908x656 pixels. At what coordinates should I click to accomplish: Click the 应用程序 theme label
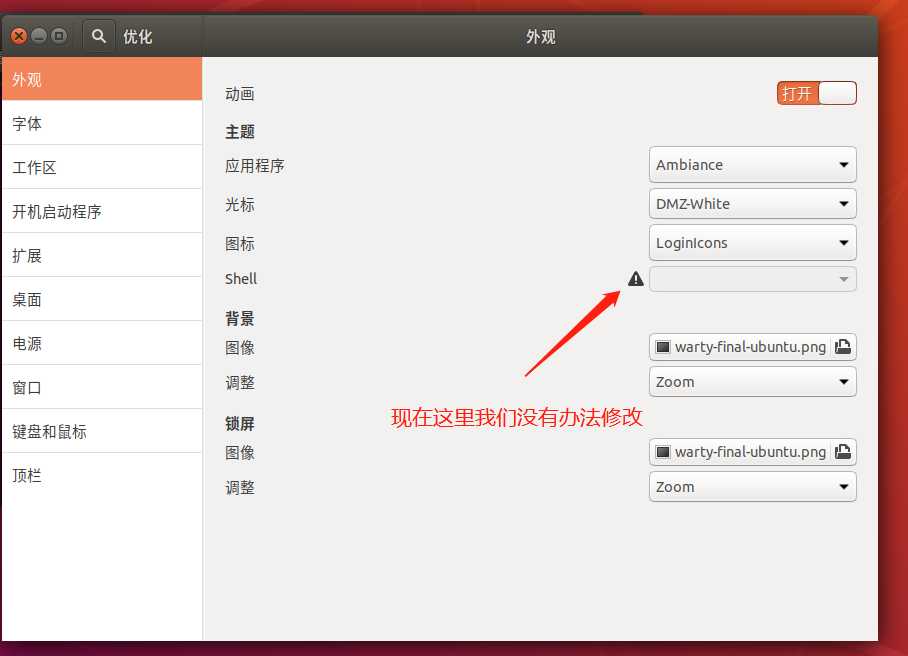[x=255, y=166]
